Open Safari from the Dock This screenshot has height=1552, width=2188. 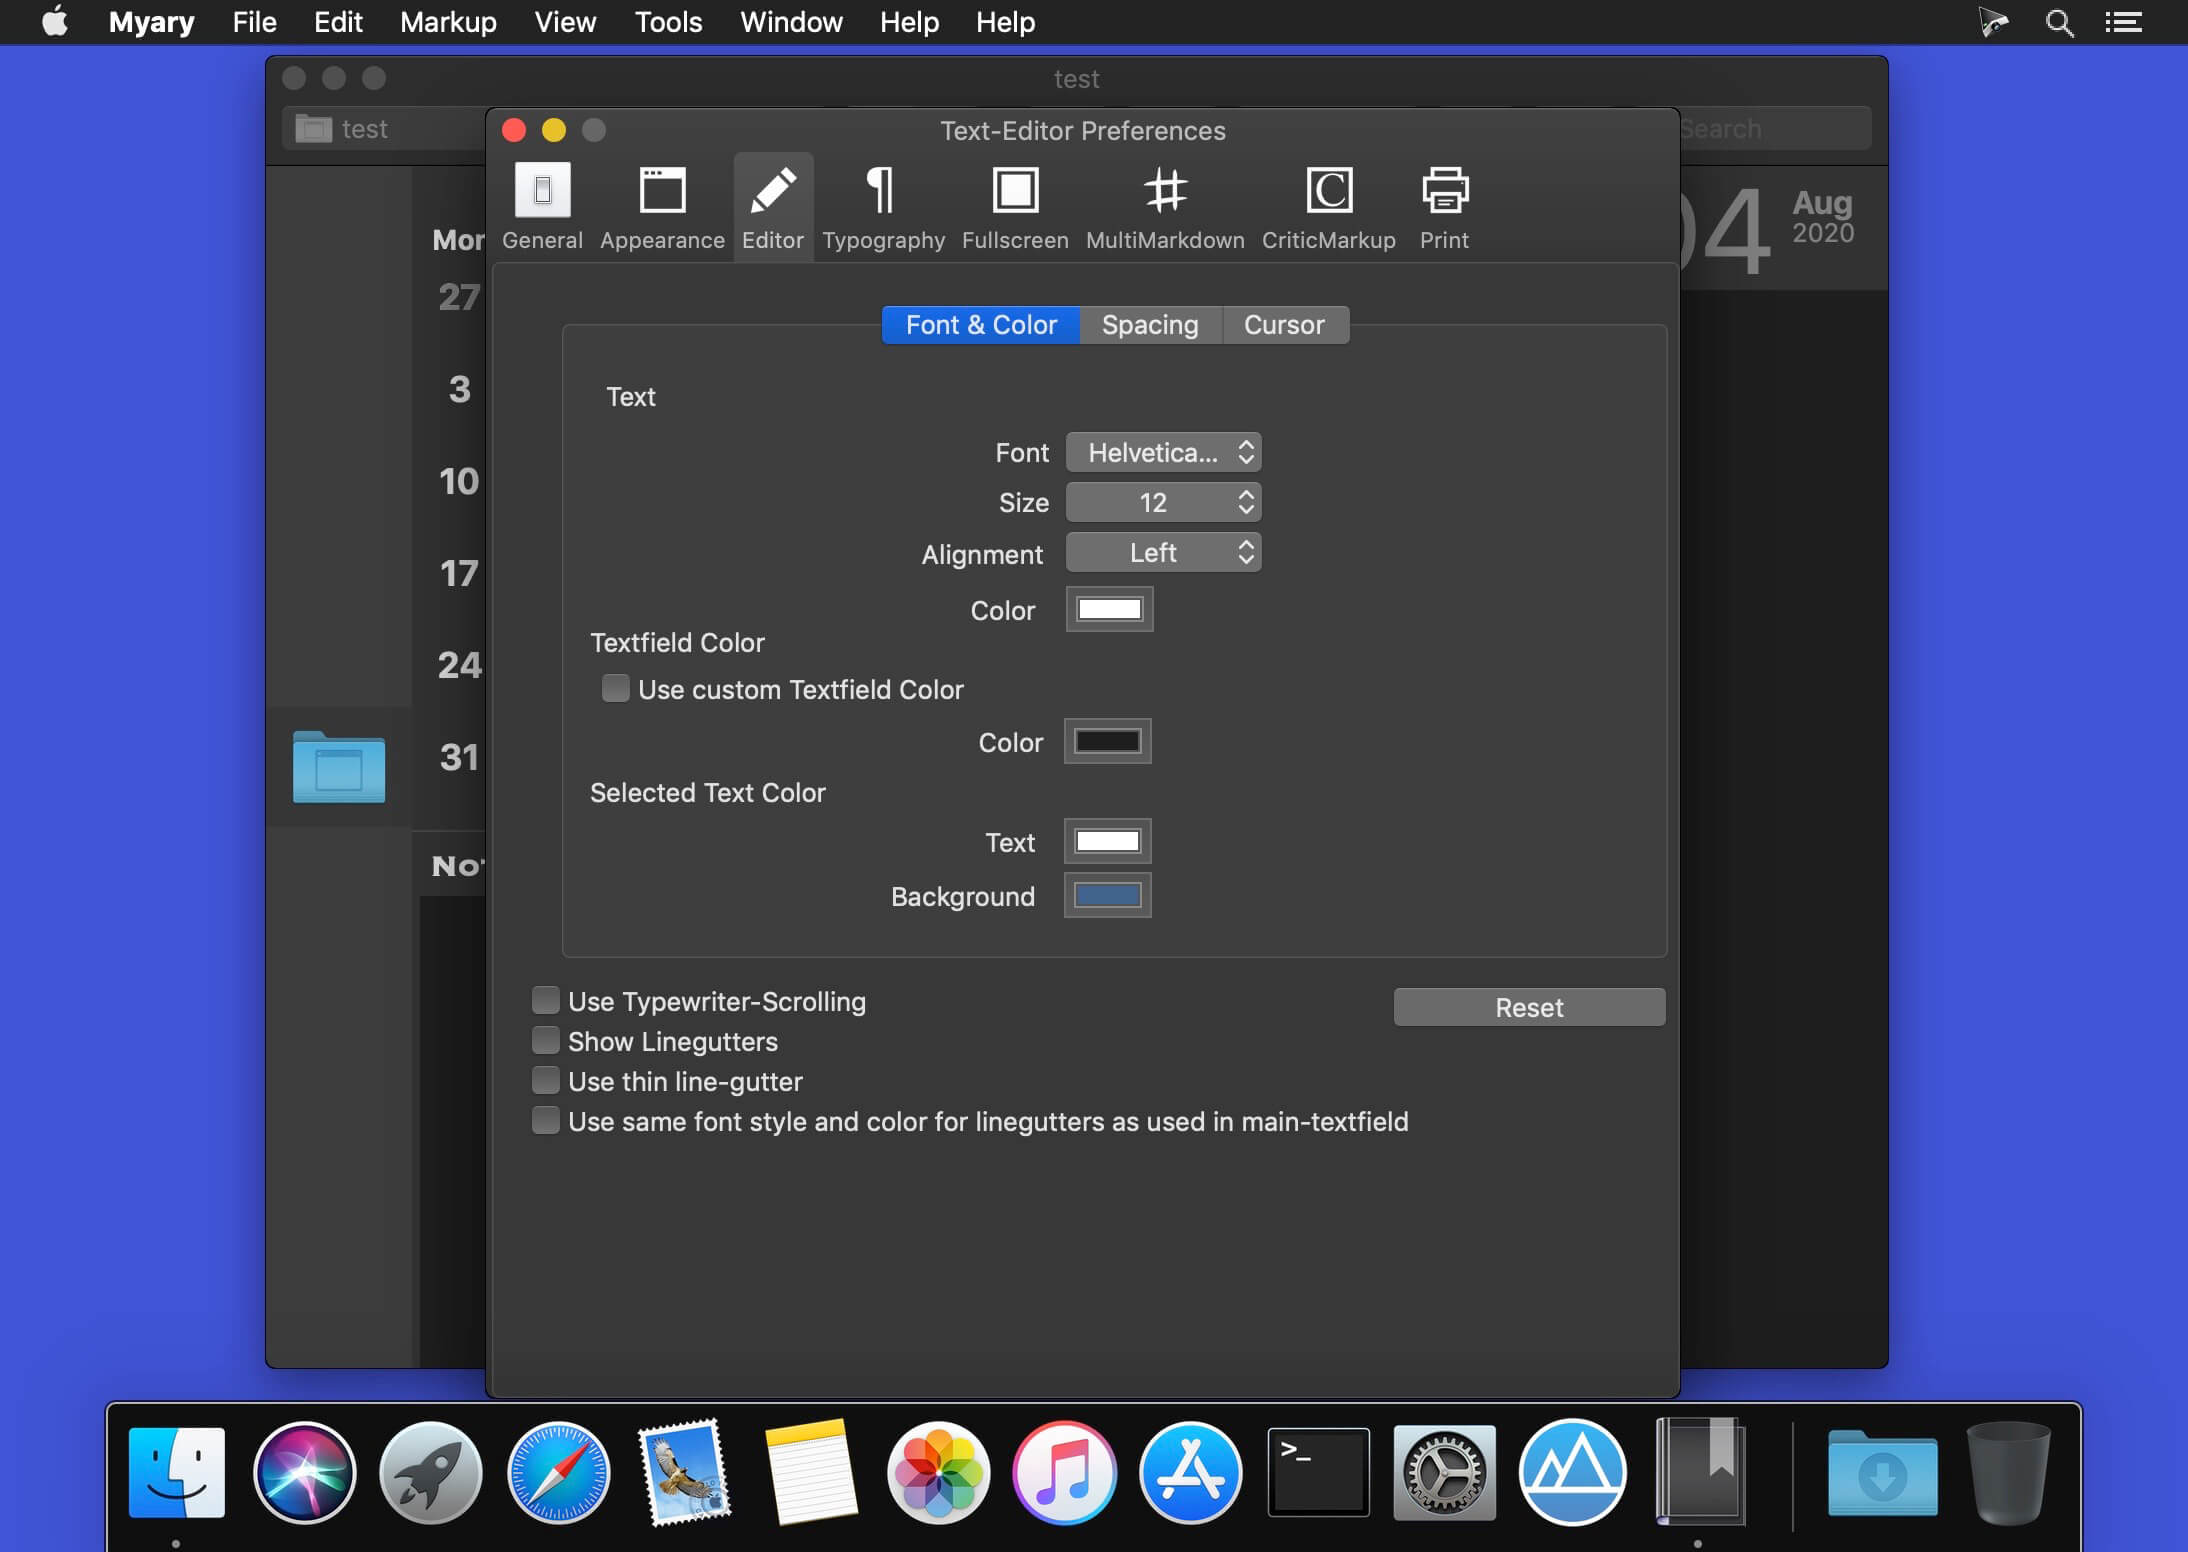[558, 1472]
